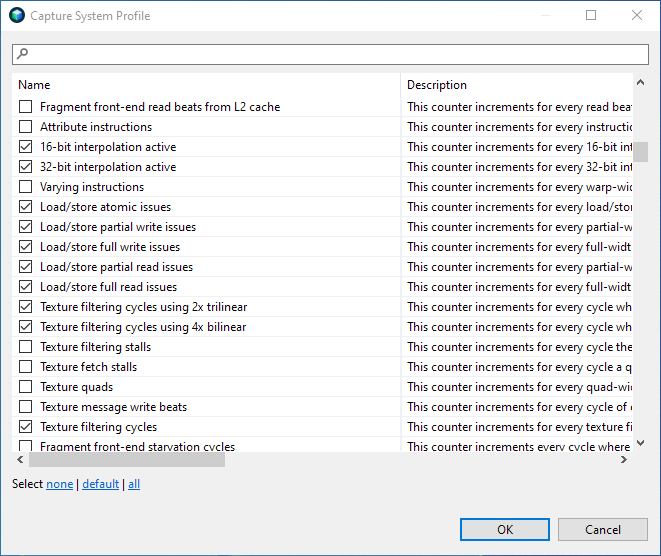Screen dimensions: 661x556
Task: Check the Texture filtering stalls box
Action: (26, 347)
